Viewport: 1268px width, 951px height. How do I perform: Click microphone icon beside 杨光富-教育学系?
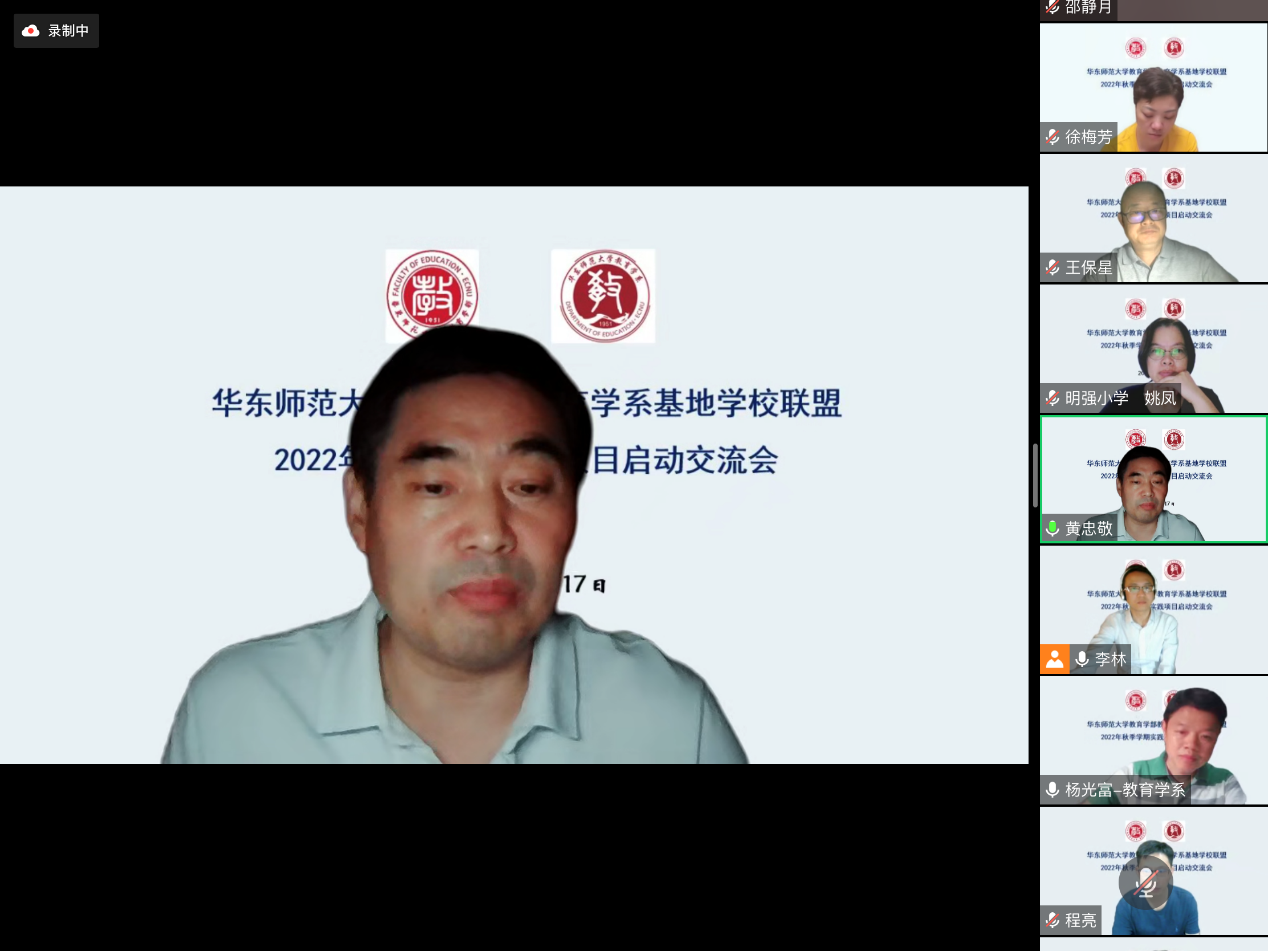pos(1052,790)
